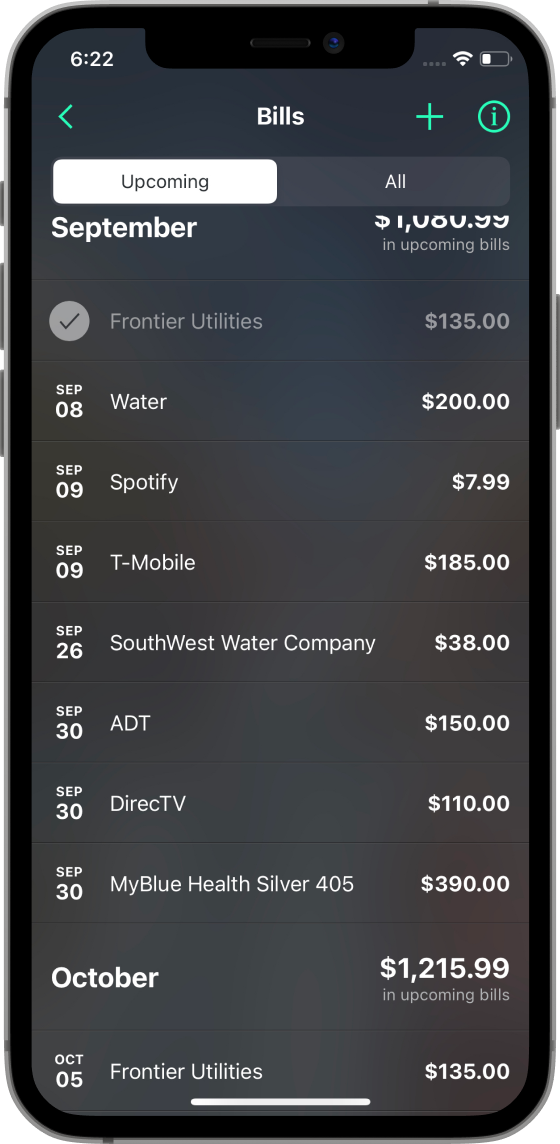Tap the SEP 26 date badge
Screen dimensions: 560x1144
(x=69, y=643)
